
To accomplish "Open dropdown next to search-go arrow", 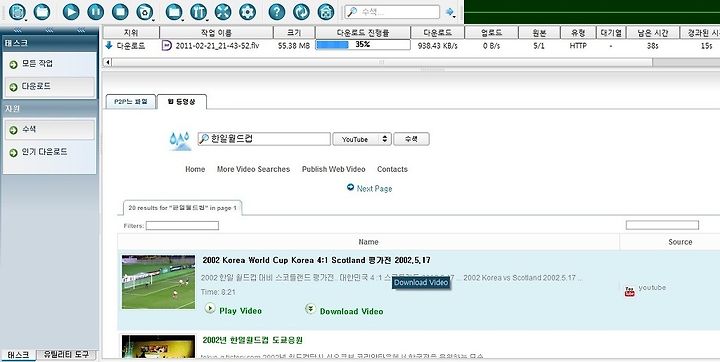I will [x=454, y=17].
